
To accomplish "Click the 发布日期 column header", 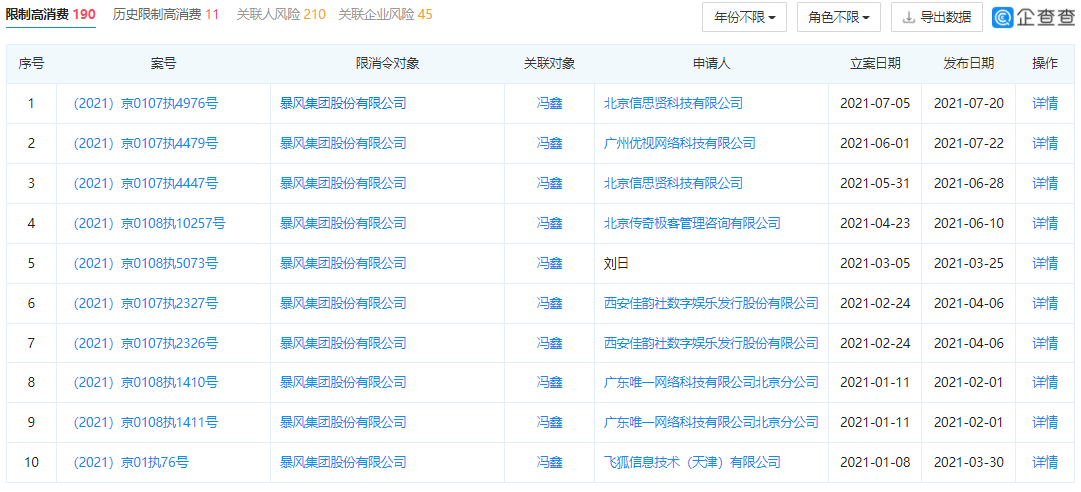I will (969, 64).
